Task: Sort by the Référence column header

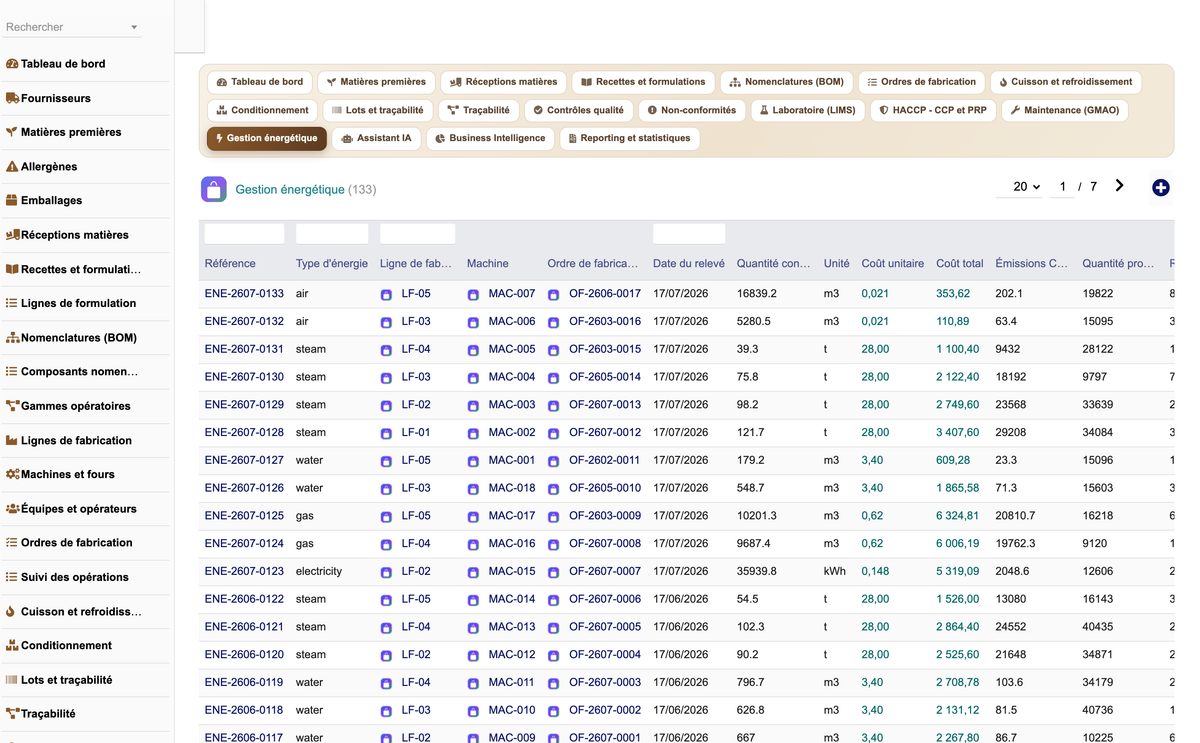Action: (230, 264)
